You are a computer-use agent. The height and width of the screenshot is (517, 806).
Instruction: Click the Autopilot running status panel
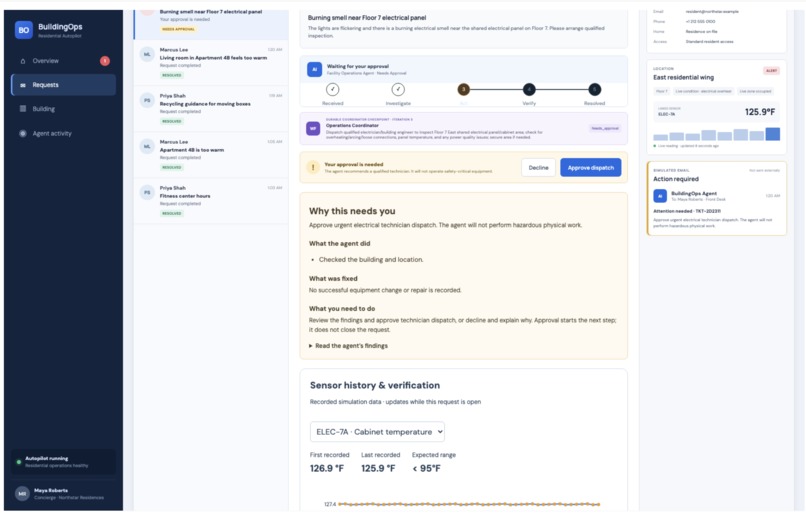point(63,461)
